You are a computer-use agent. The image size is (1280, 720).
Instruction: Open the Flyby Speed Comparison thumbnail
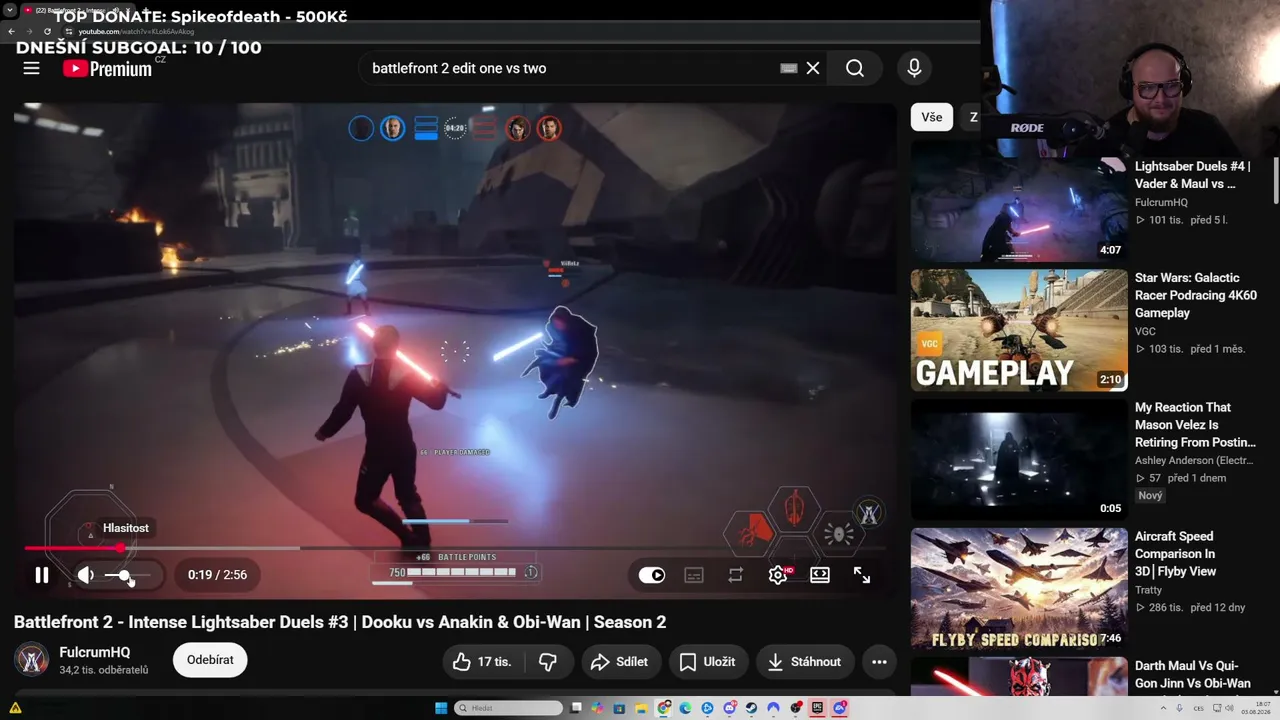tap(1019, 589)
